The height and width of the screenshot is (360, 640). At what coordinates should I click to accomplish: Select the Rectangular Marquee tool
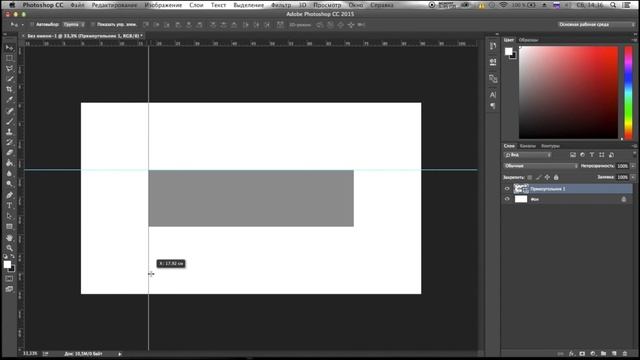point(9,58)
